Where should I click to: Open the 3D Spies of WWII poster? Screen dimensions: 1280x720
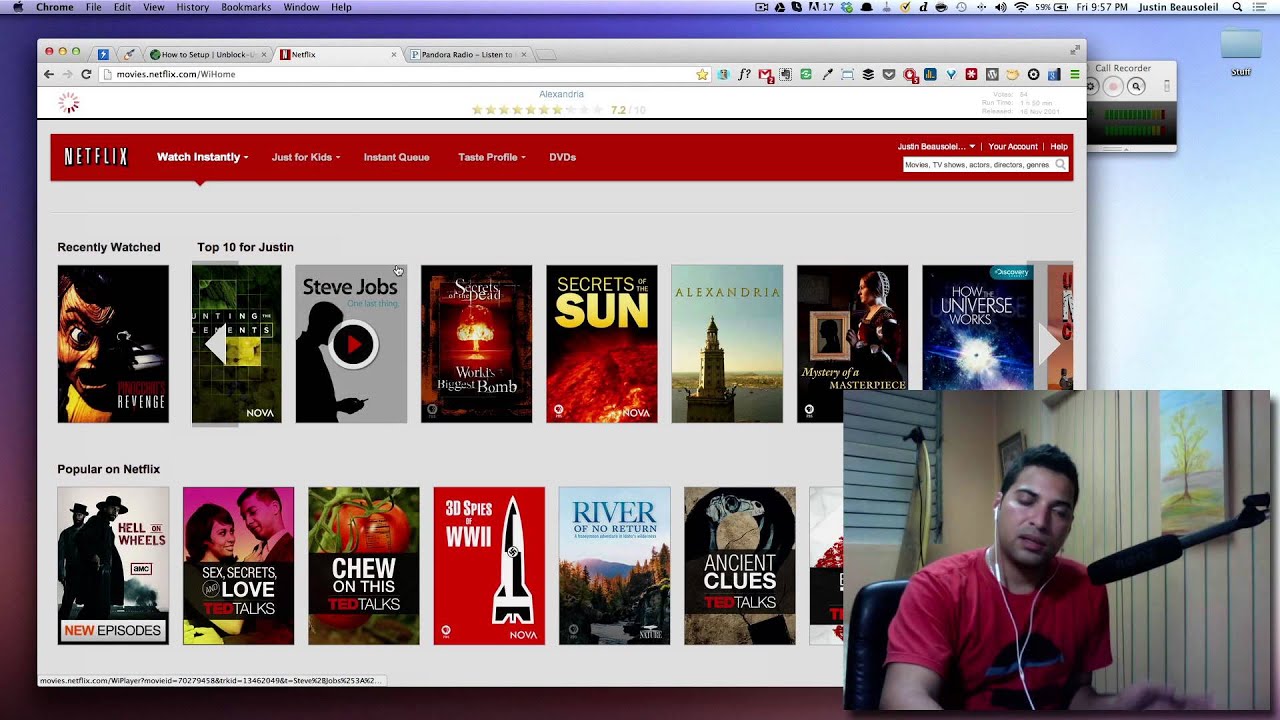(489, 566)
